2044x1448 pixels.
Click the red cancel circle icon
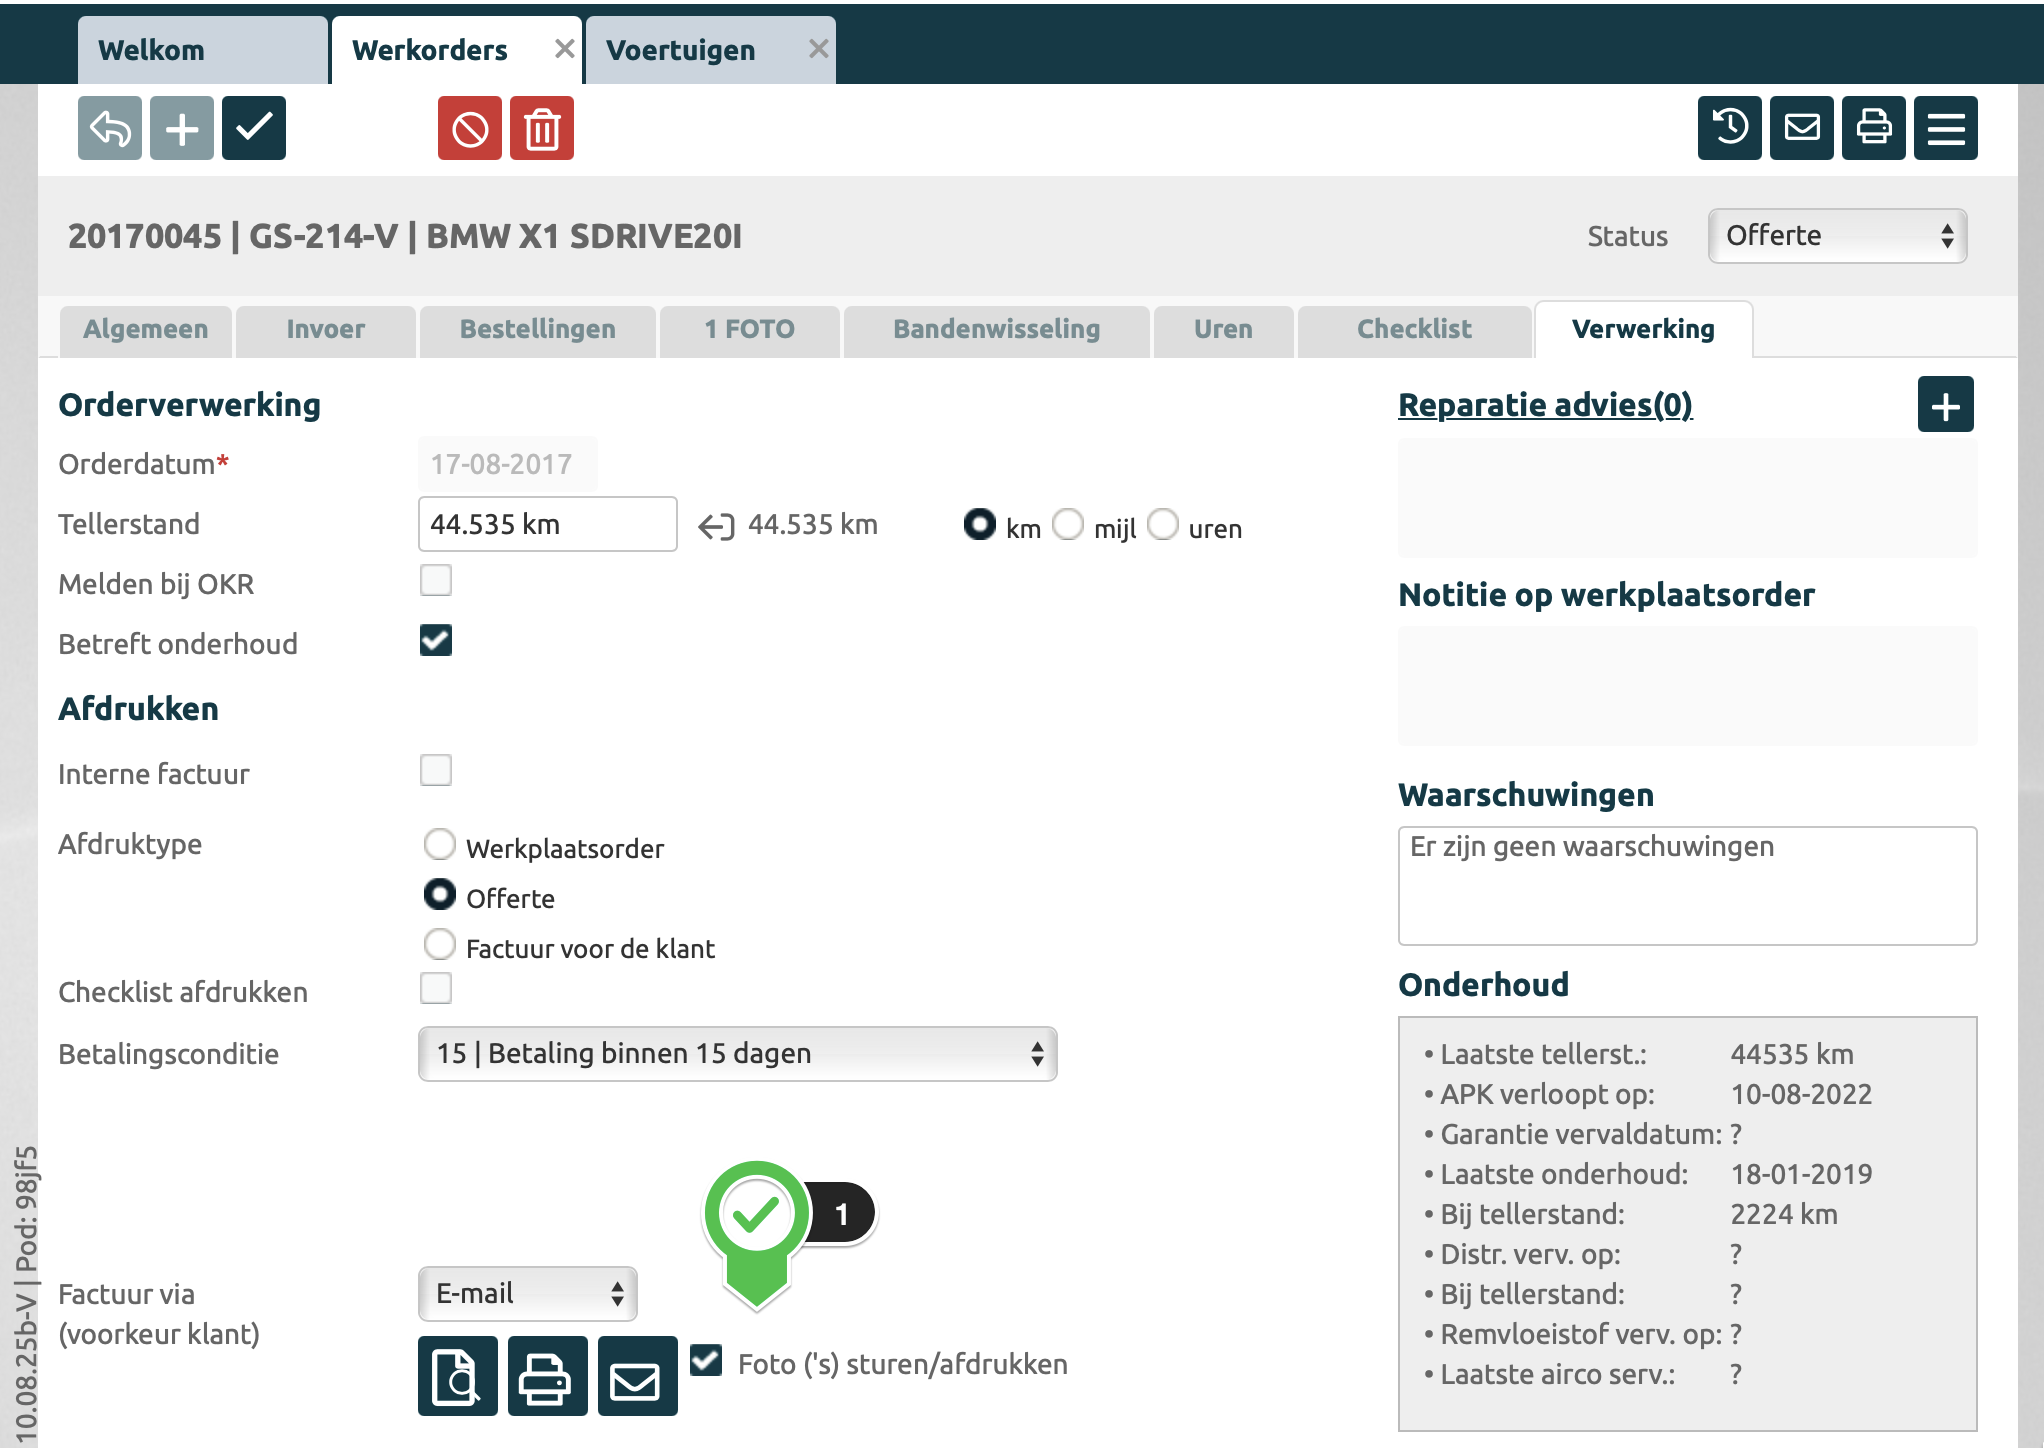click(x=470, y=128)
